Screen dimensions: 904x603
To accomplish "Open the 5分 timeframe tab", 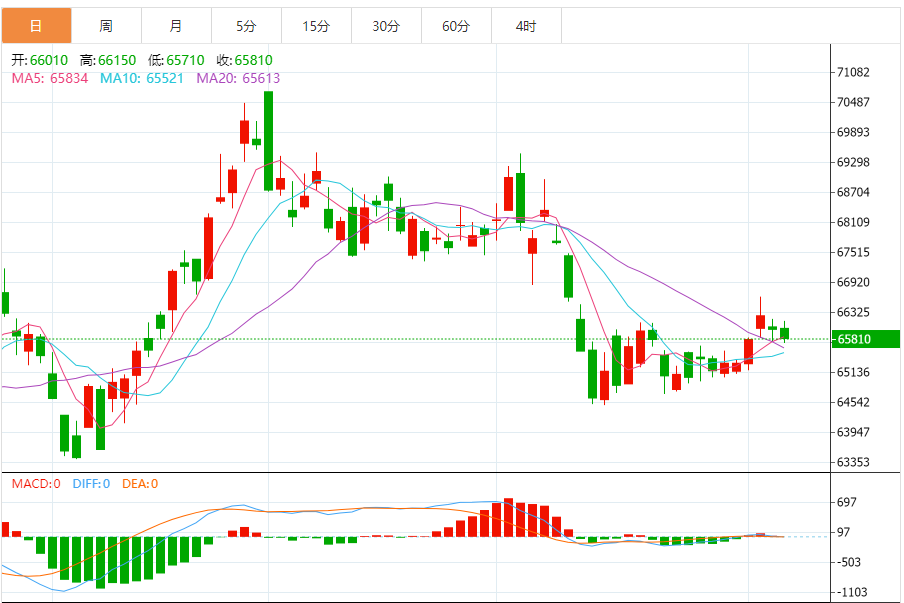I will tap(246, 26).
